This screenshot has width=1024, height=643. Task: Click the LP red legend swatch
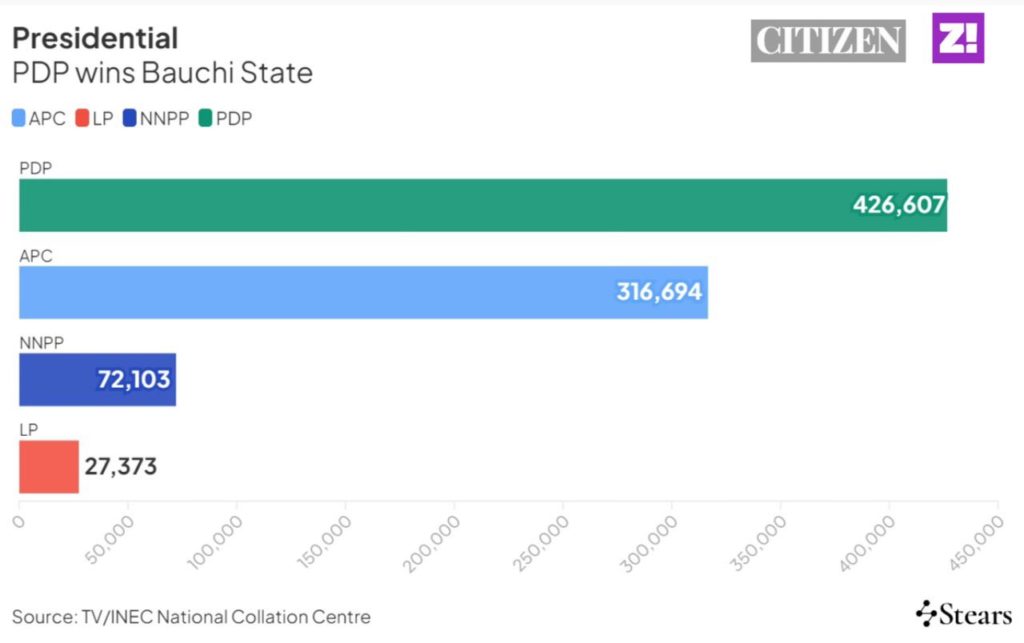[82, 118]
